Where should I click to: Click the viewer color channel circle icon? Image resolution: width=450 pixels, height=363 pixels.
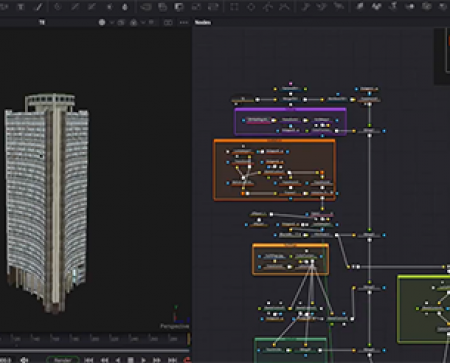102,22
